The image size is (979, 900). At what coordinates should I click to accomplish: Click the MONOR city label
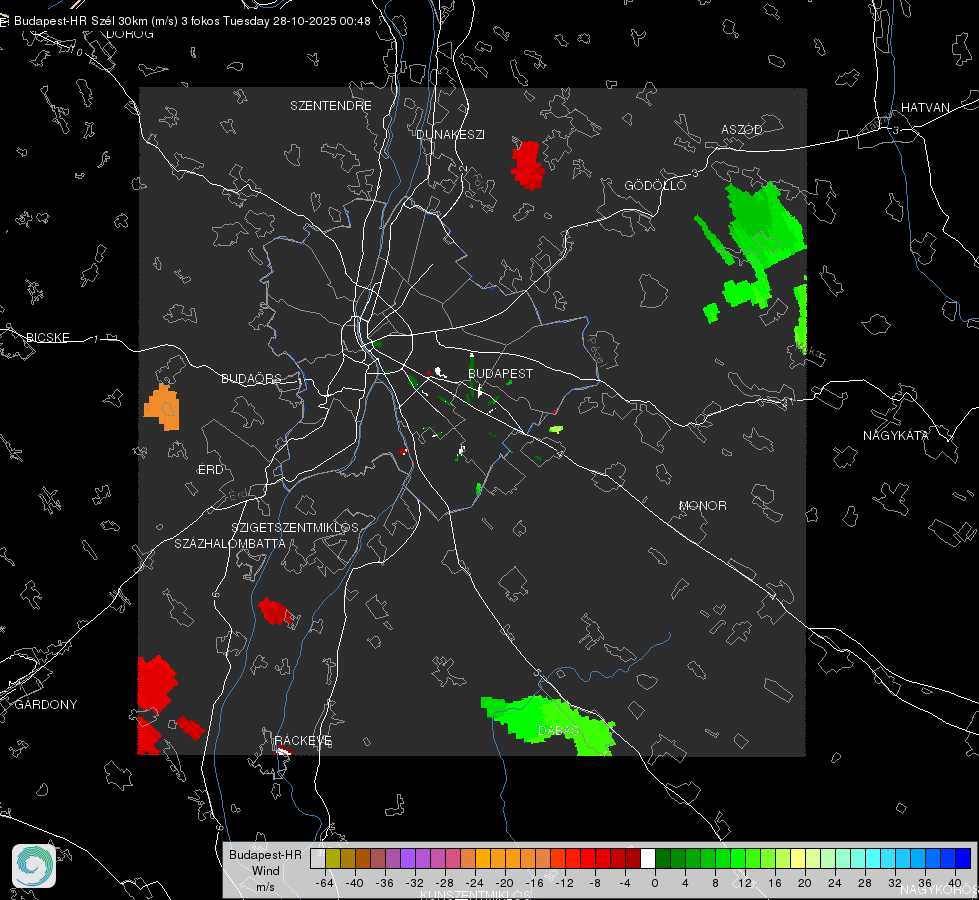702,505
